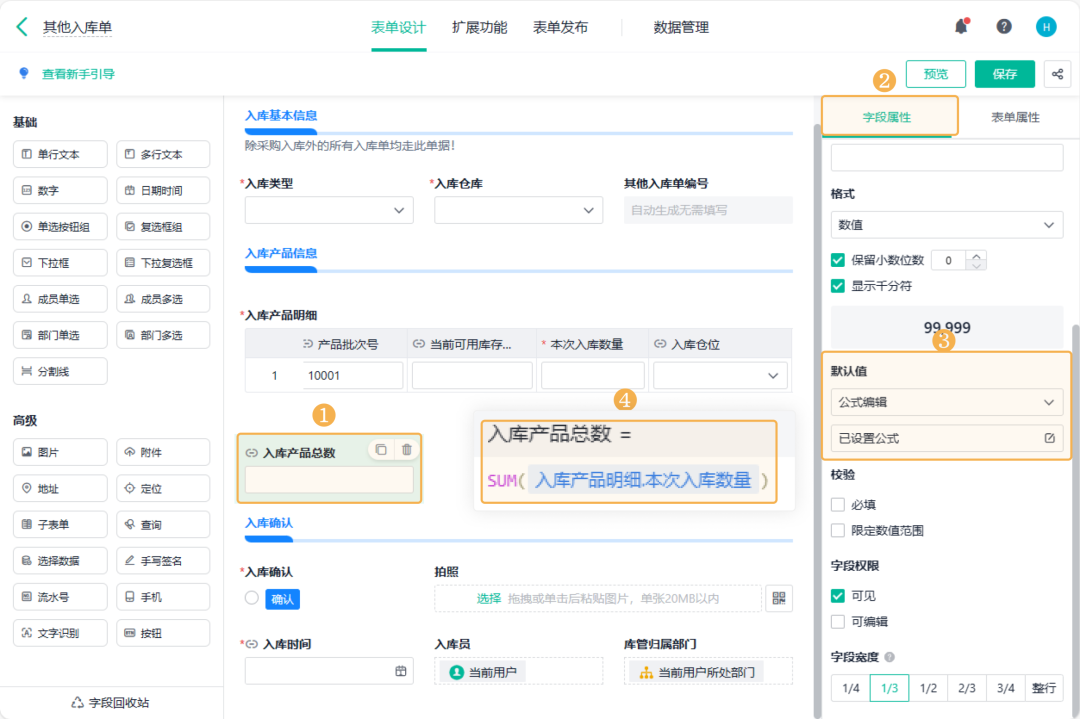1080x719 pixels.
Task: Open 字段属性 panel tab
Action: (x=887, y=117)
